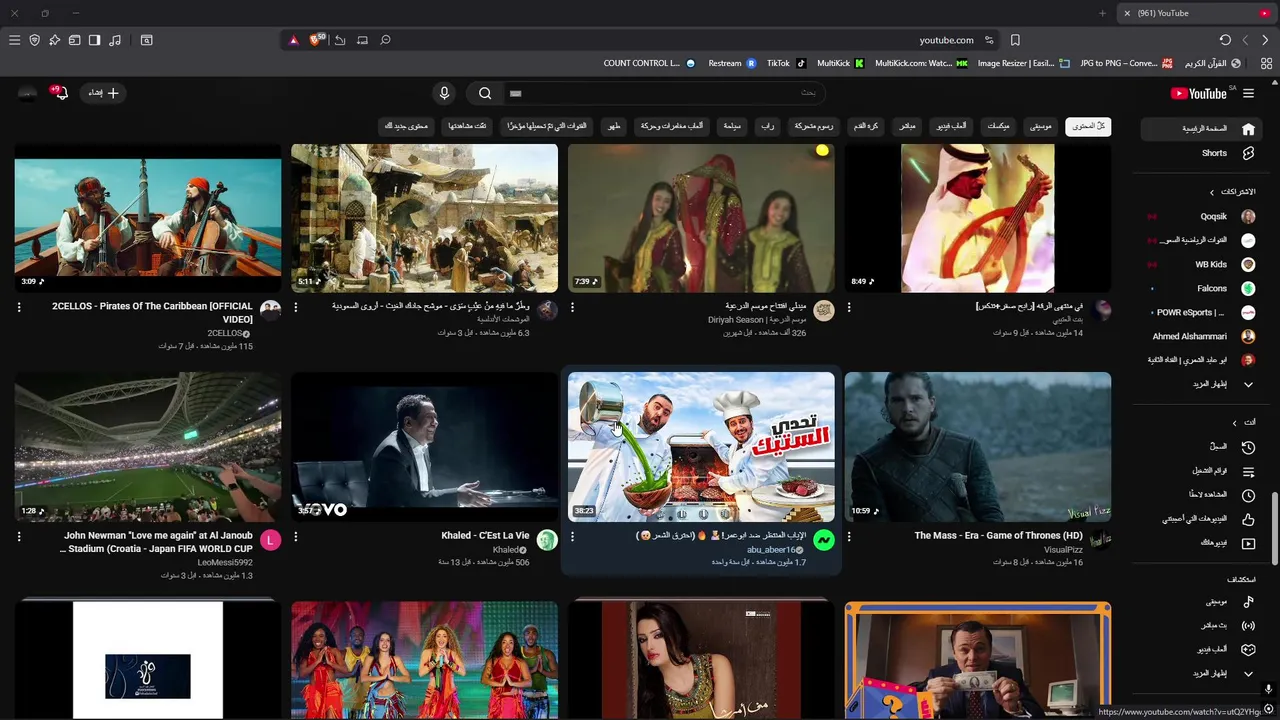Select the Live filter chip
This screenshot has width=1280, height=720.
click(907, 126)
